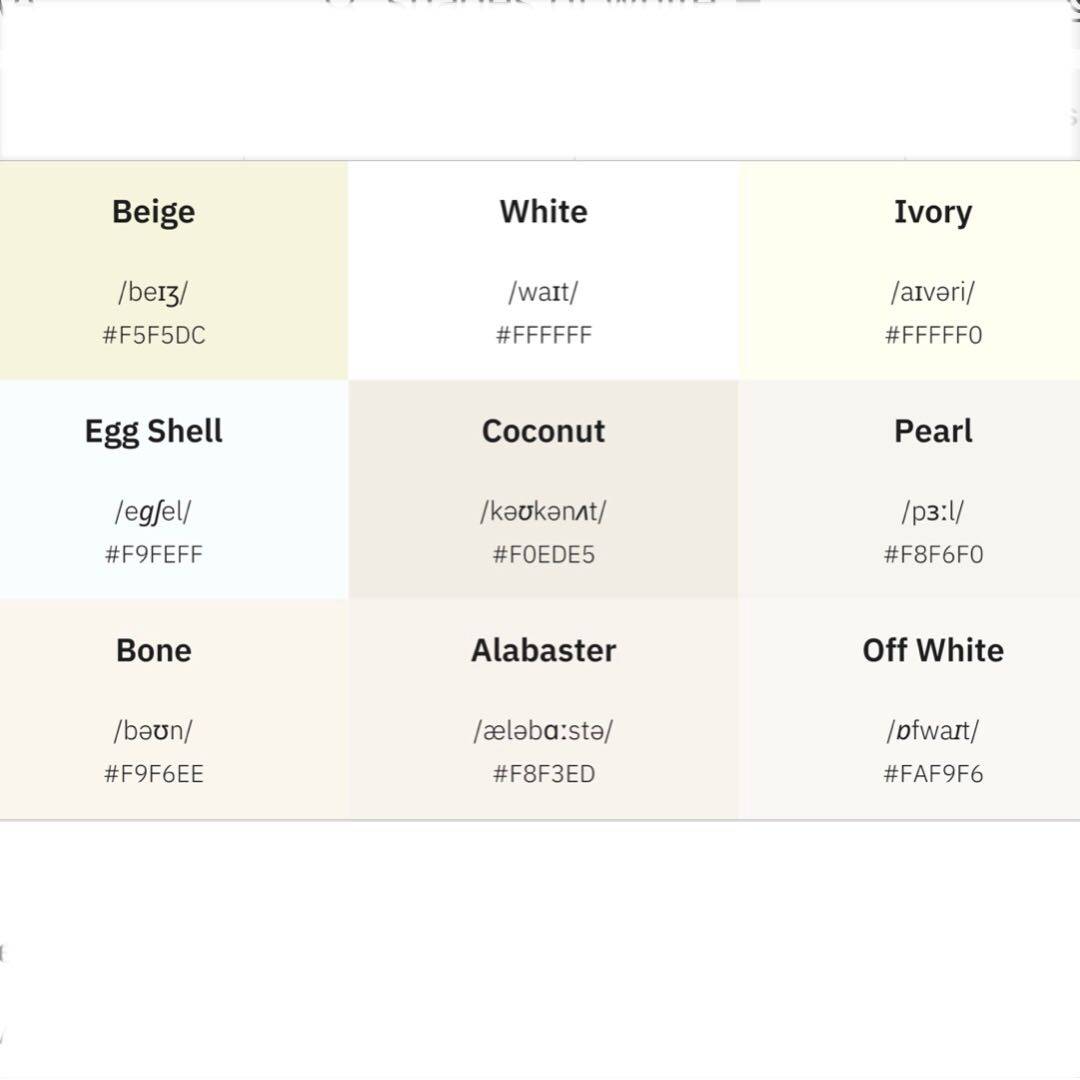Click the Ivory pronunciation /aɪvəri/

(932, 292)
